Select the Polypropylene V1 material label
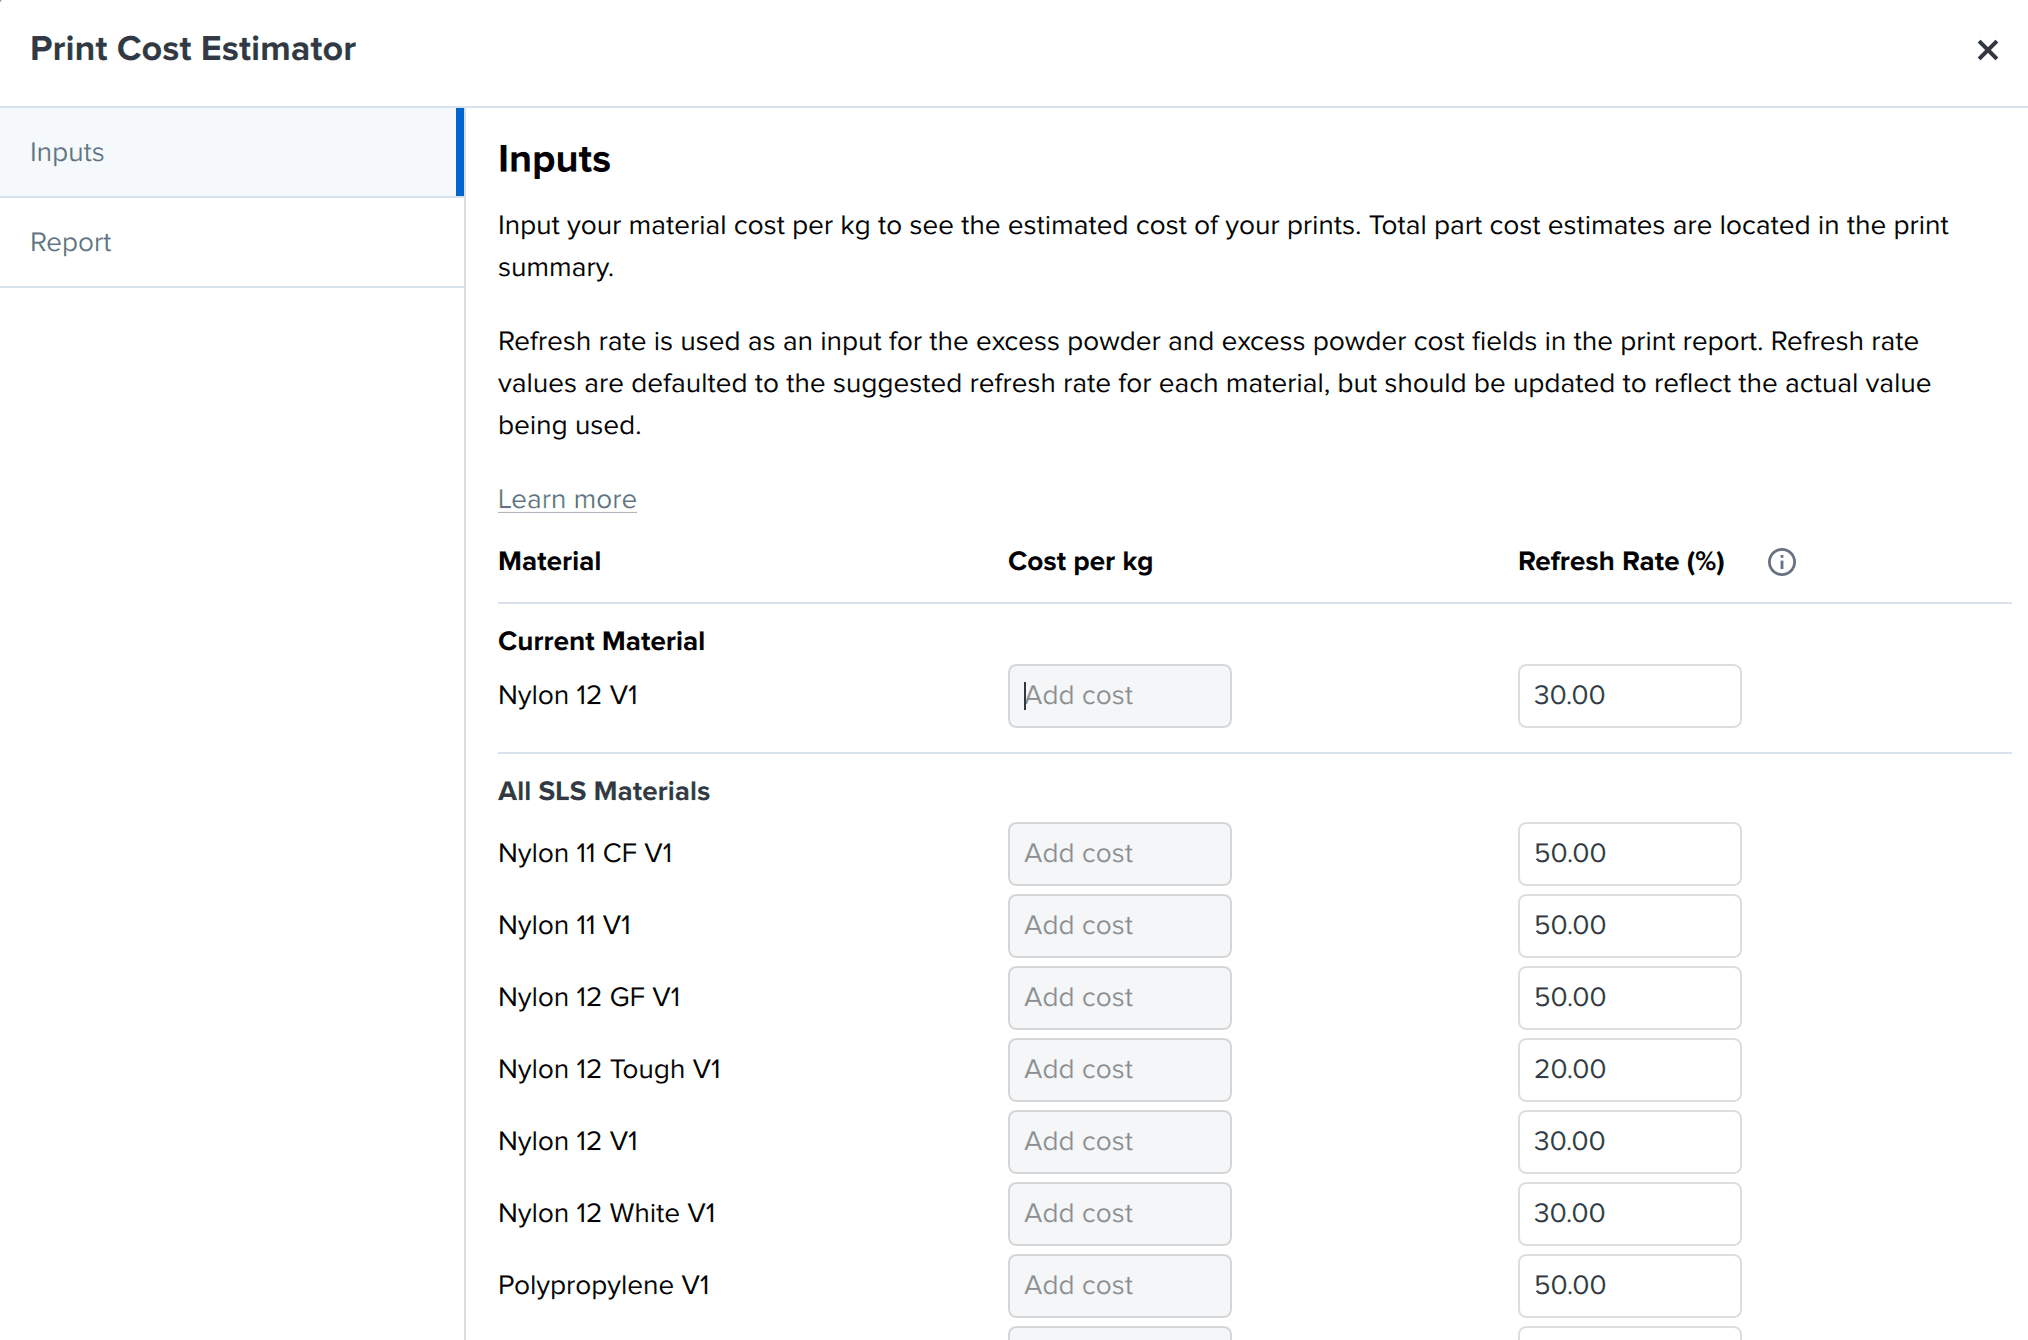2028x1340 pixels. (604, 1285)
